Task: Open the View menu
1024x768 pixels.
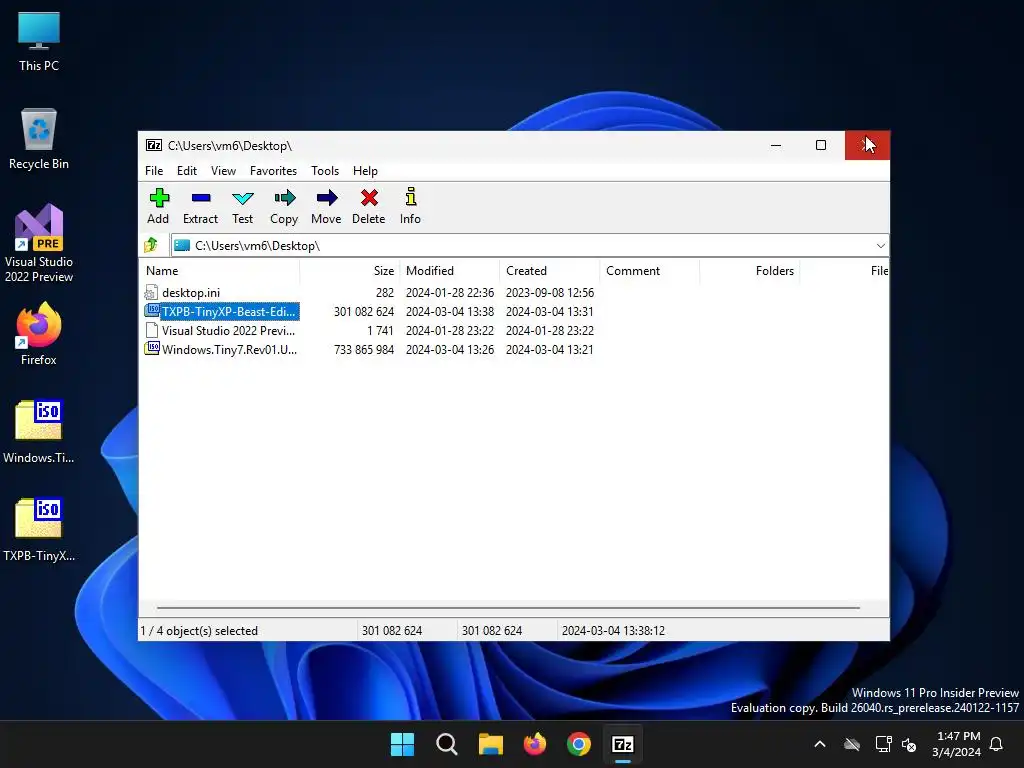Action: [223, 170]
